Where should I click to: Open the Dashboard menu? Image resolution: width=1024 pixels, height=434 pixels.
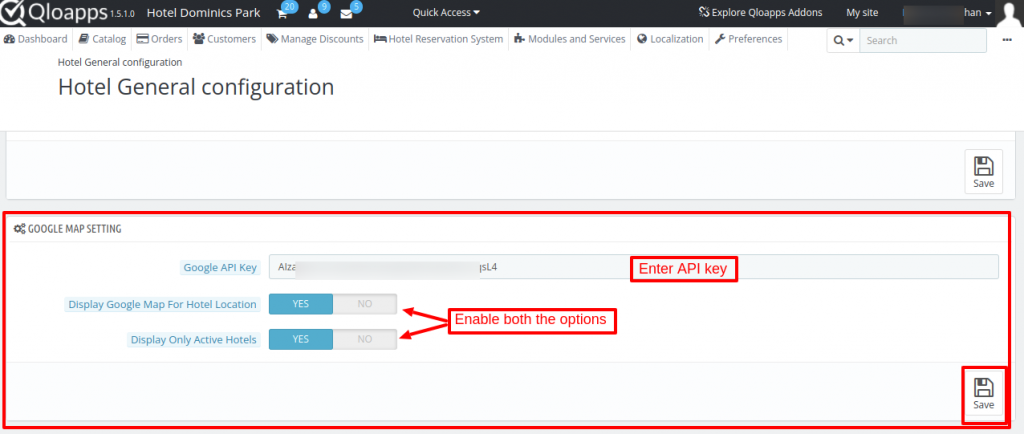click(x=36, y=39)
